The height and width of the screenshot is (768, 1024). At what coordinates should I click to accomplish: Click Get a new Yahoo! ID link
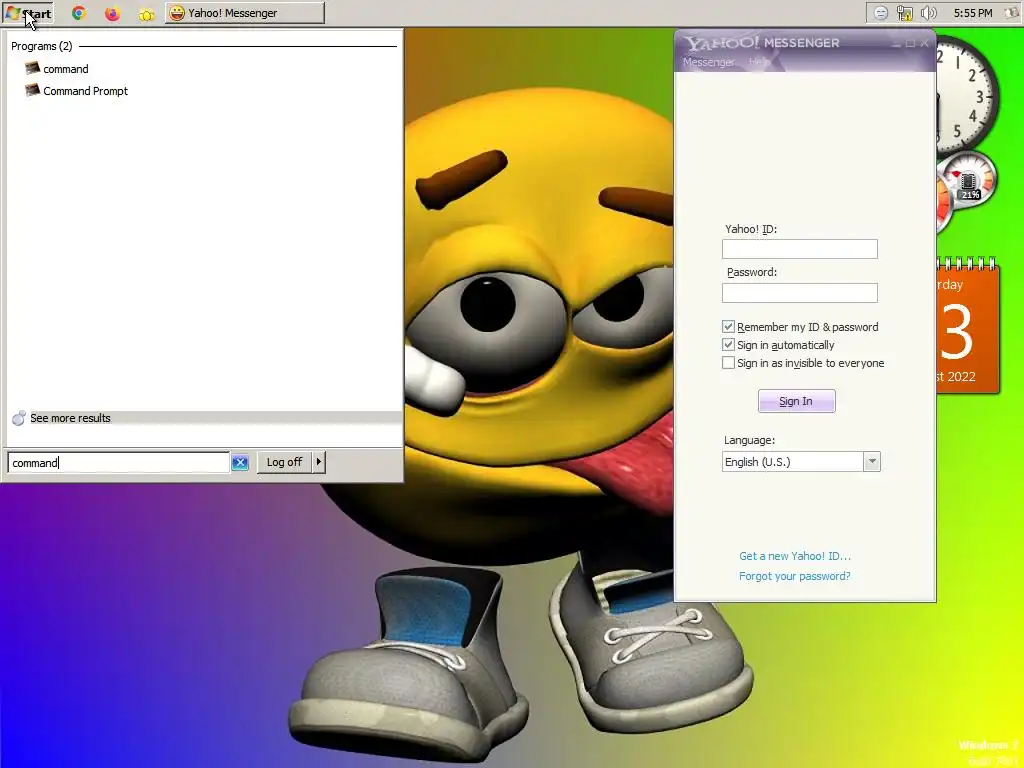[x=795, y=556]
